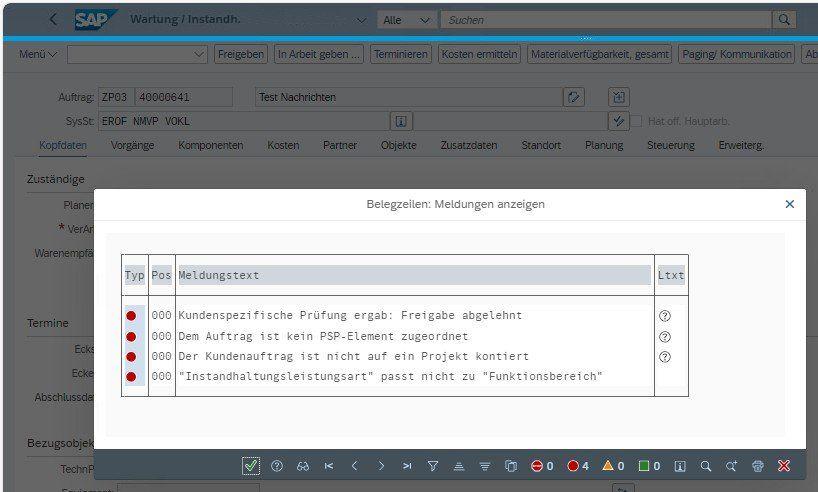This screenshot has width=818, height=492.
Task: Toggle 'Hat off. Haupterb.' checkbox
Action: pos(636,121)
